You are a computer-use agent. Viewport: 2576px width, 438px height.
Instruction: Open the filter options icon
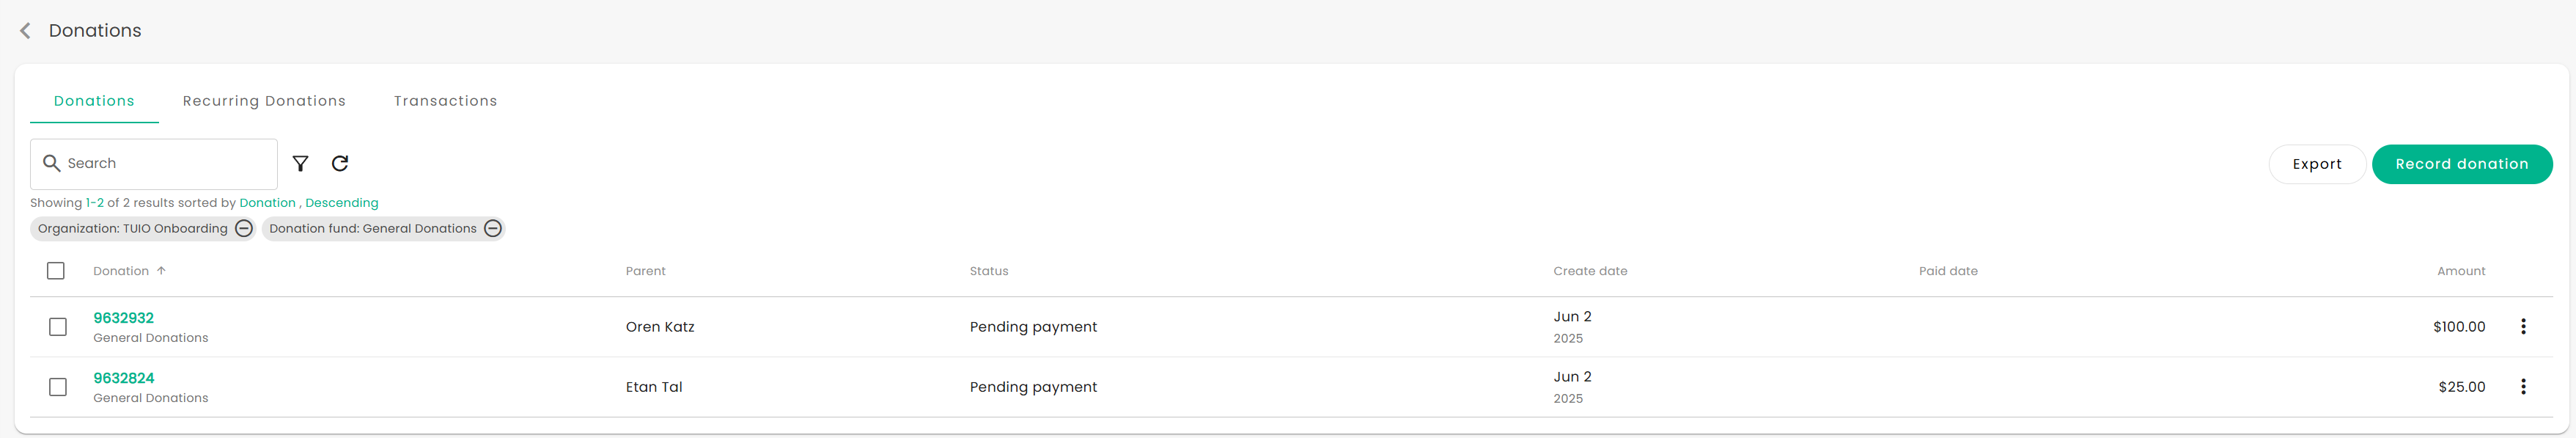point(300,163)
